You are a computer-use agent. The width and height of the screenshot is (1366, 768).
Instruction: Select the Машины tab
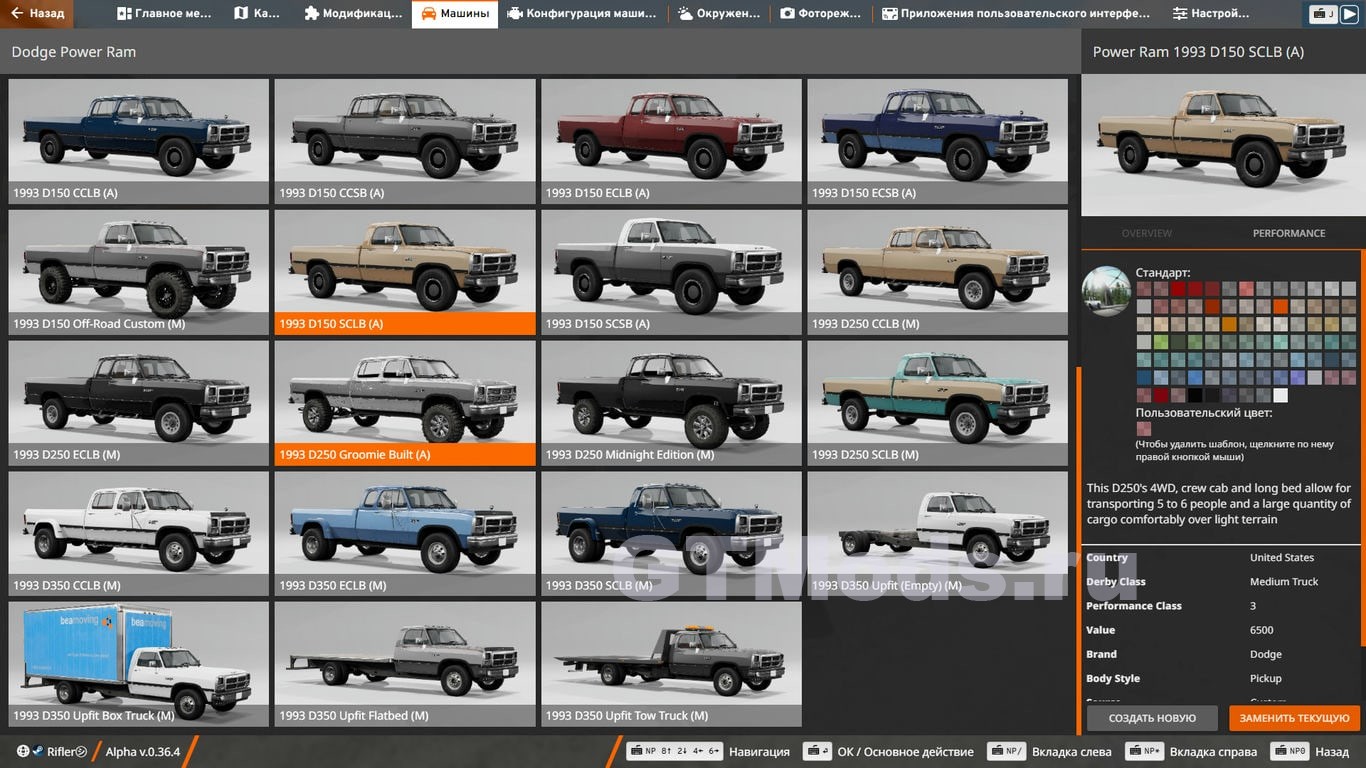coord(455,14)
